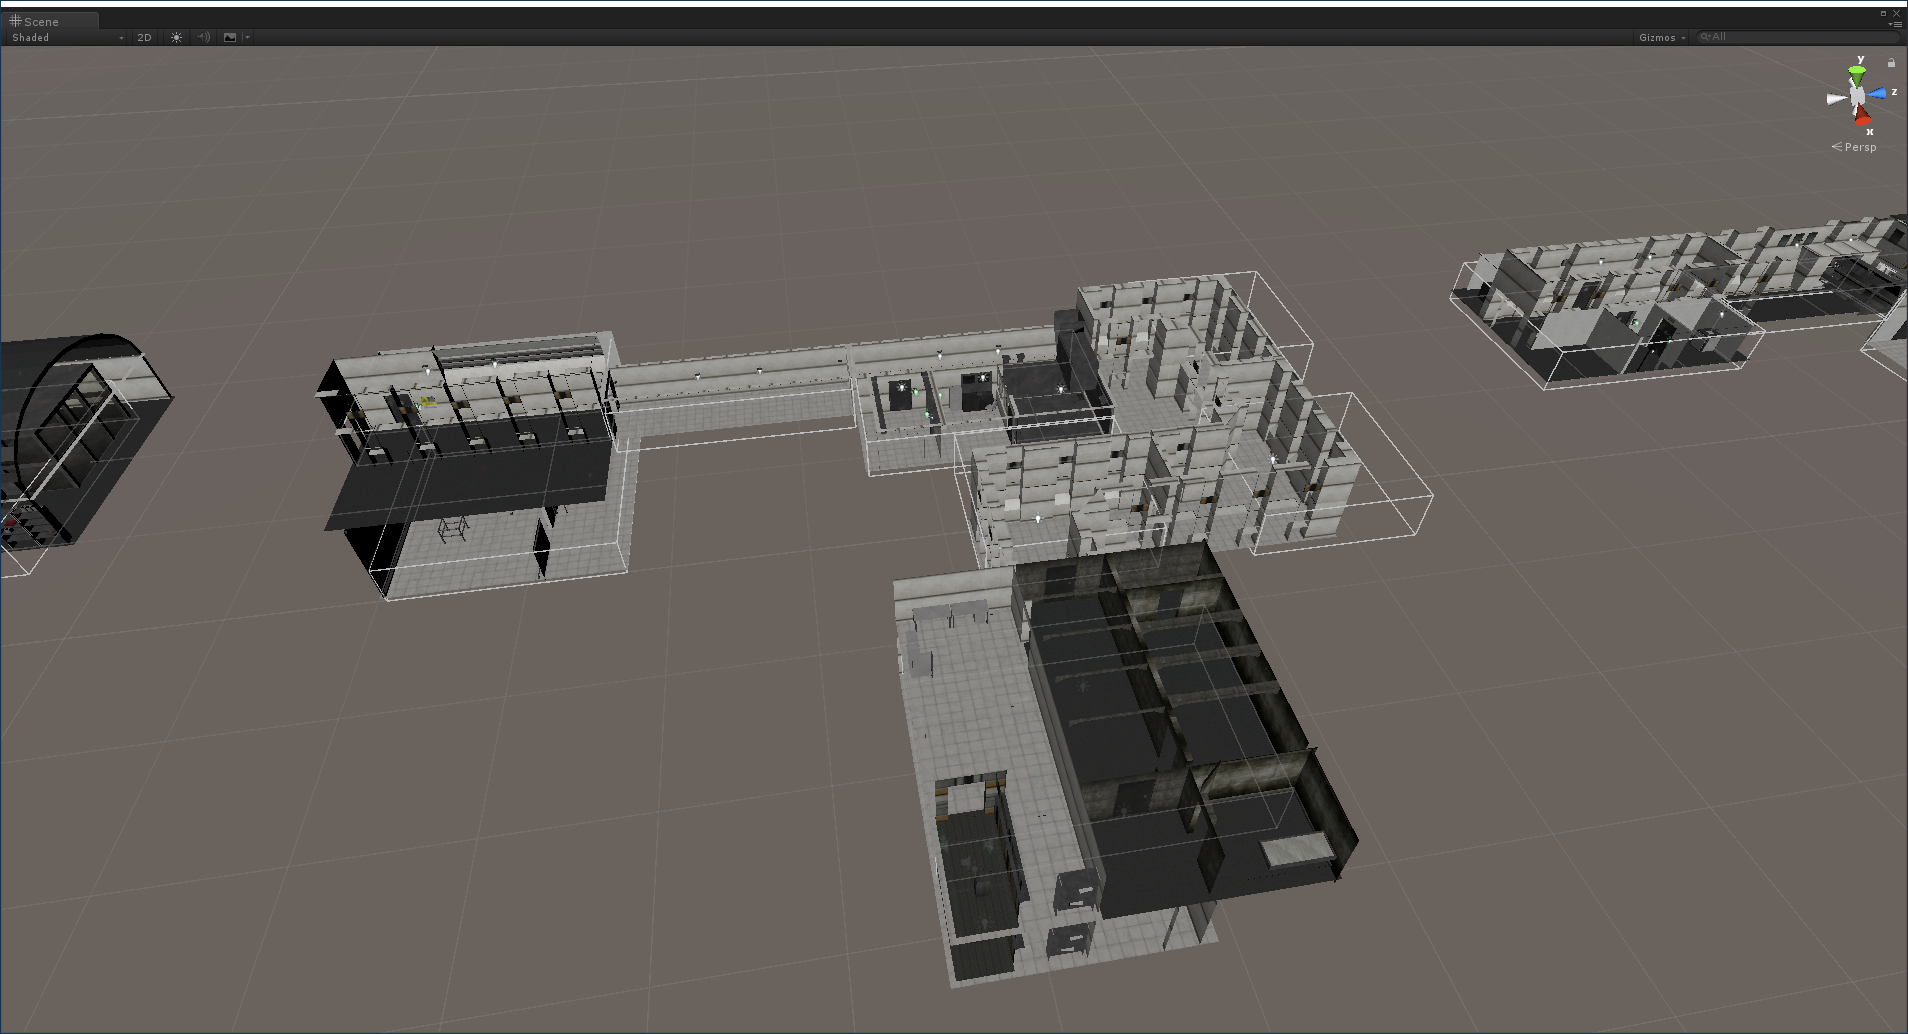The width and height of the screenshot is (1908, 1034).
Task: Open effects dropdown arrow beside image icon
Action: (247, 37)
